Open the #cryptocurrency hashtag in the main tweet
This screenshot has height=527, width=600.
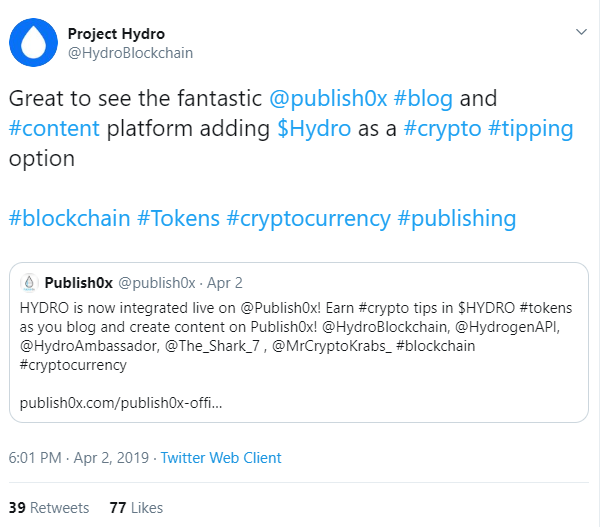pyautogui.click(x=308, y=218)
